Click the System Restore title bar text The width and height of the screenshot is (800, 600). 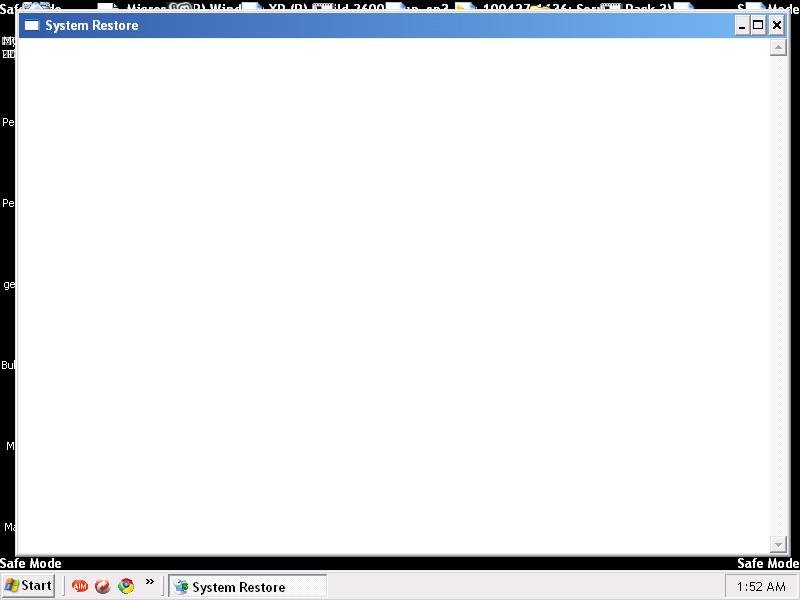coord(92,25)
